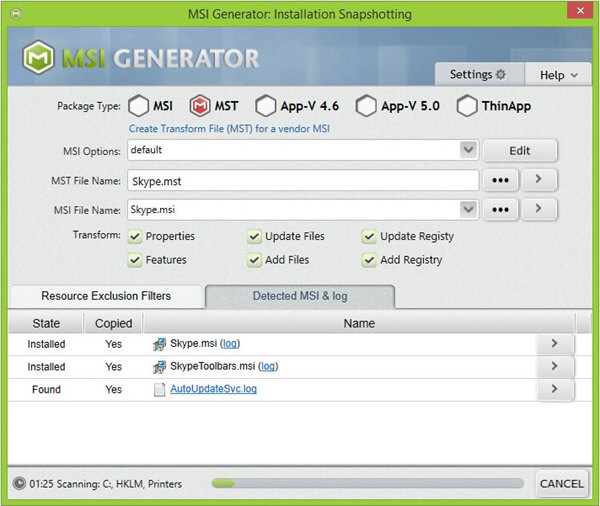Click the clock icon in status bar

(x=19, y=483)
